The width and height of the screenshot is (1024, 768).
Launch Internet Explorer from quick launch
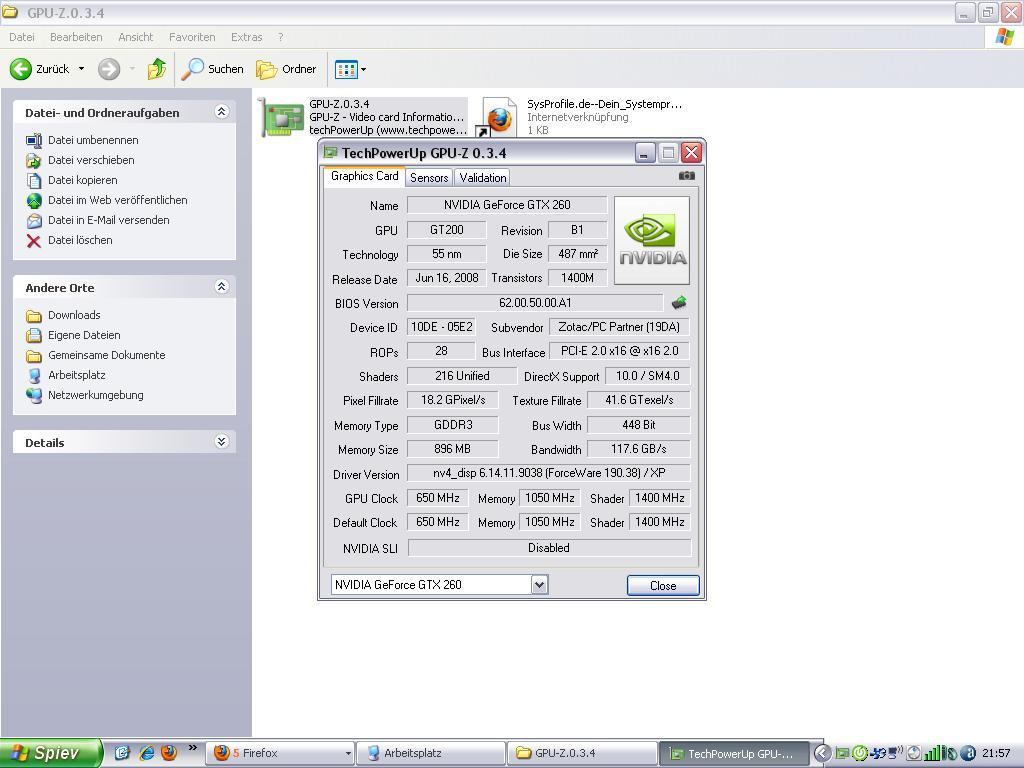point(146,752)
